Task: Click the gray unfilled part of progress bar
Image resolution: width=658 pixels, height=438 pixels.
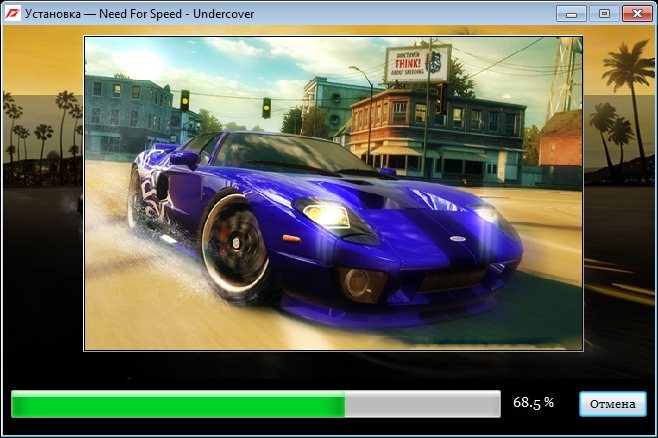Action: click(x=422, y=404)
